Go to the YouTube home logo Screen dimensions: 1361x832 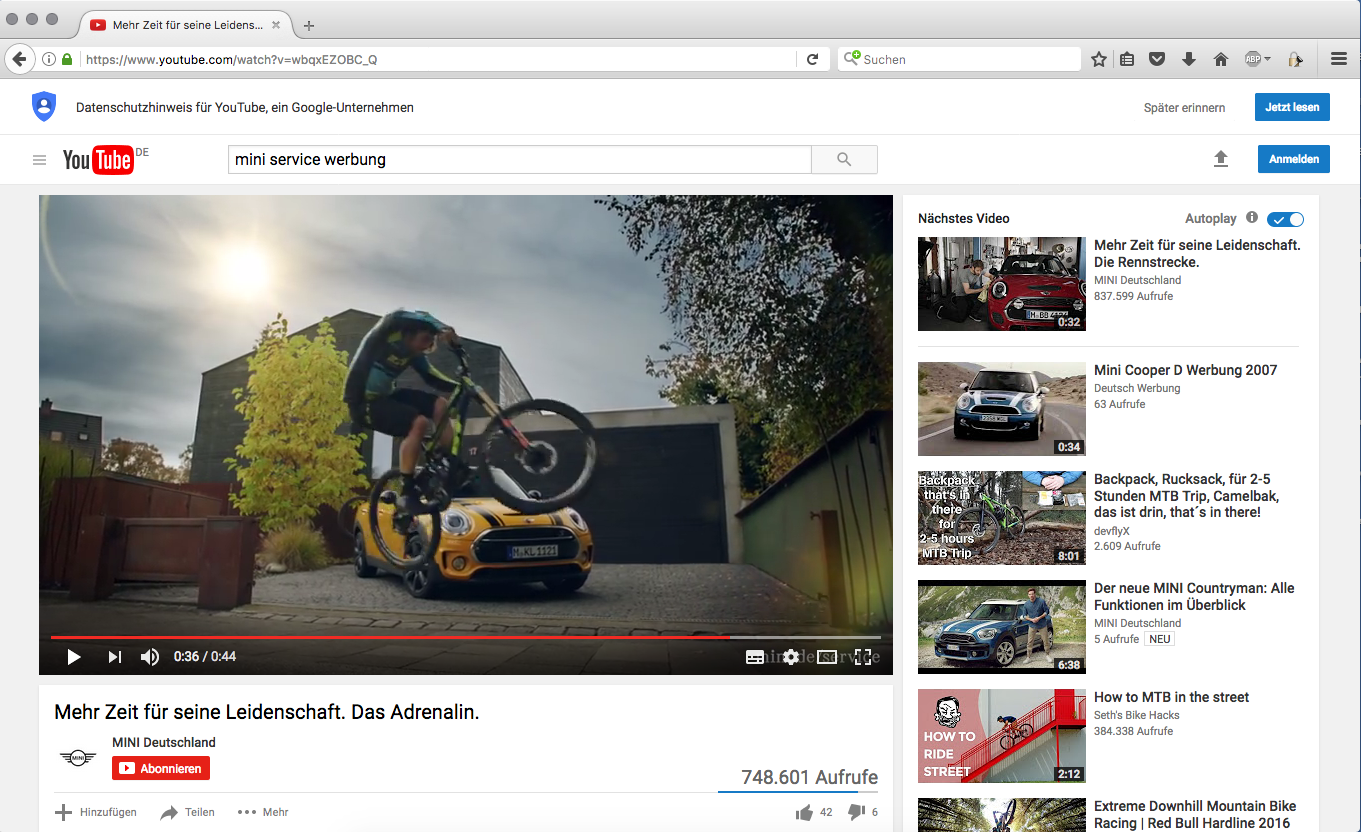click(98, 159)
